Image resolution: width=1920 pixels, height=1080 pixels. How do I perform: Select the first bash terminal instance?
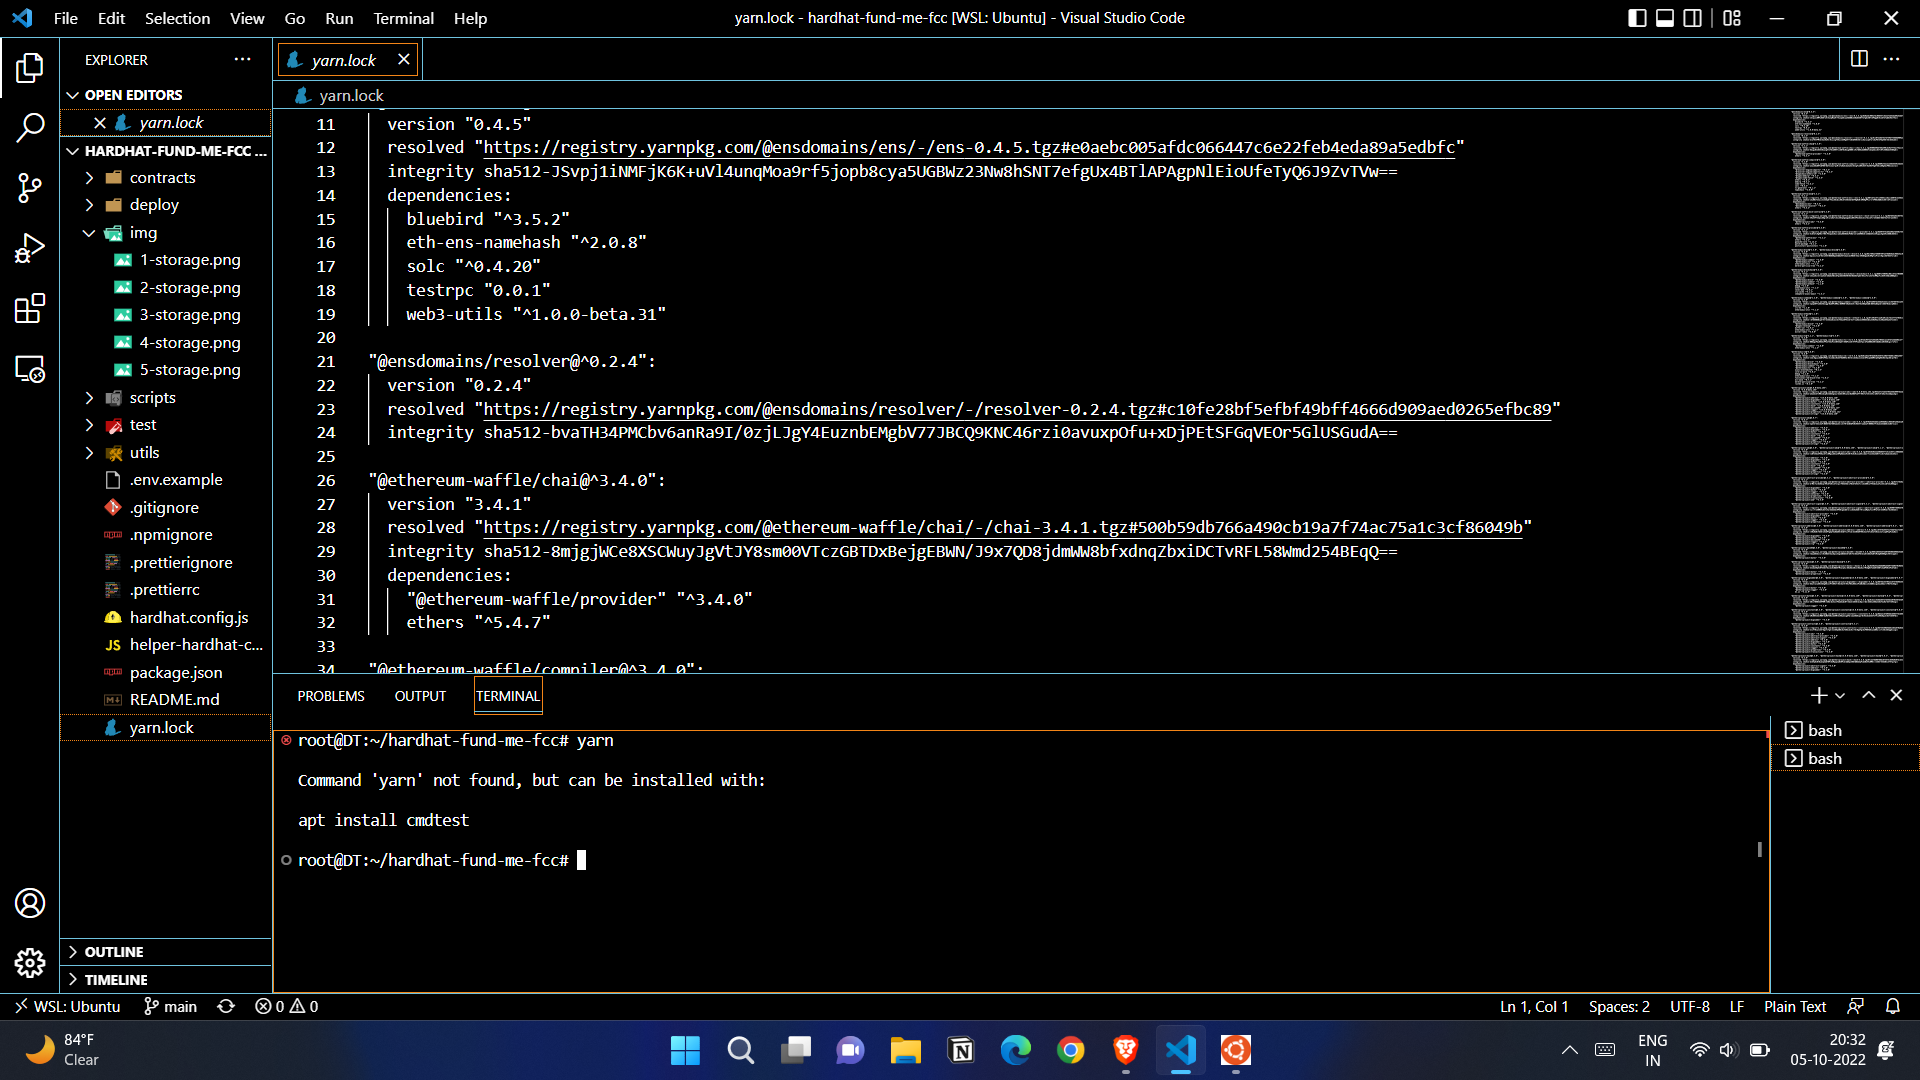click(x=1844, y=730)
